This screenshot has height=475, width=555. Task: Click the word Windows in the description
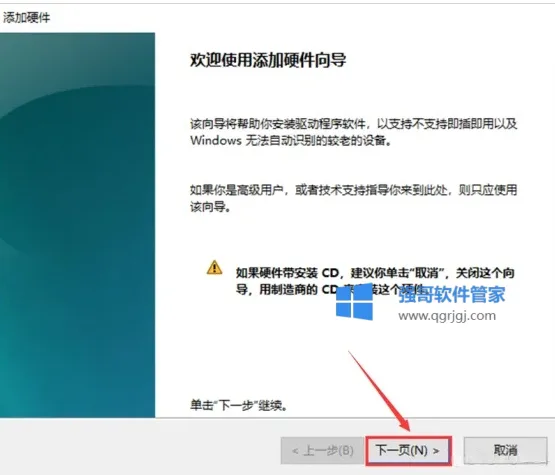pos(216,141)
